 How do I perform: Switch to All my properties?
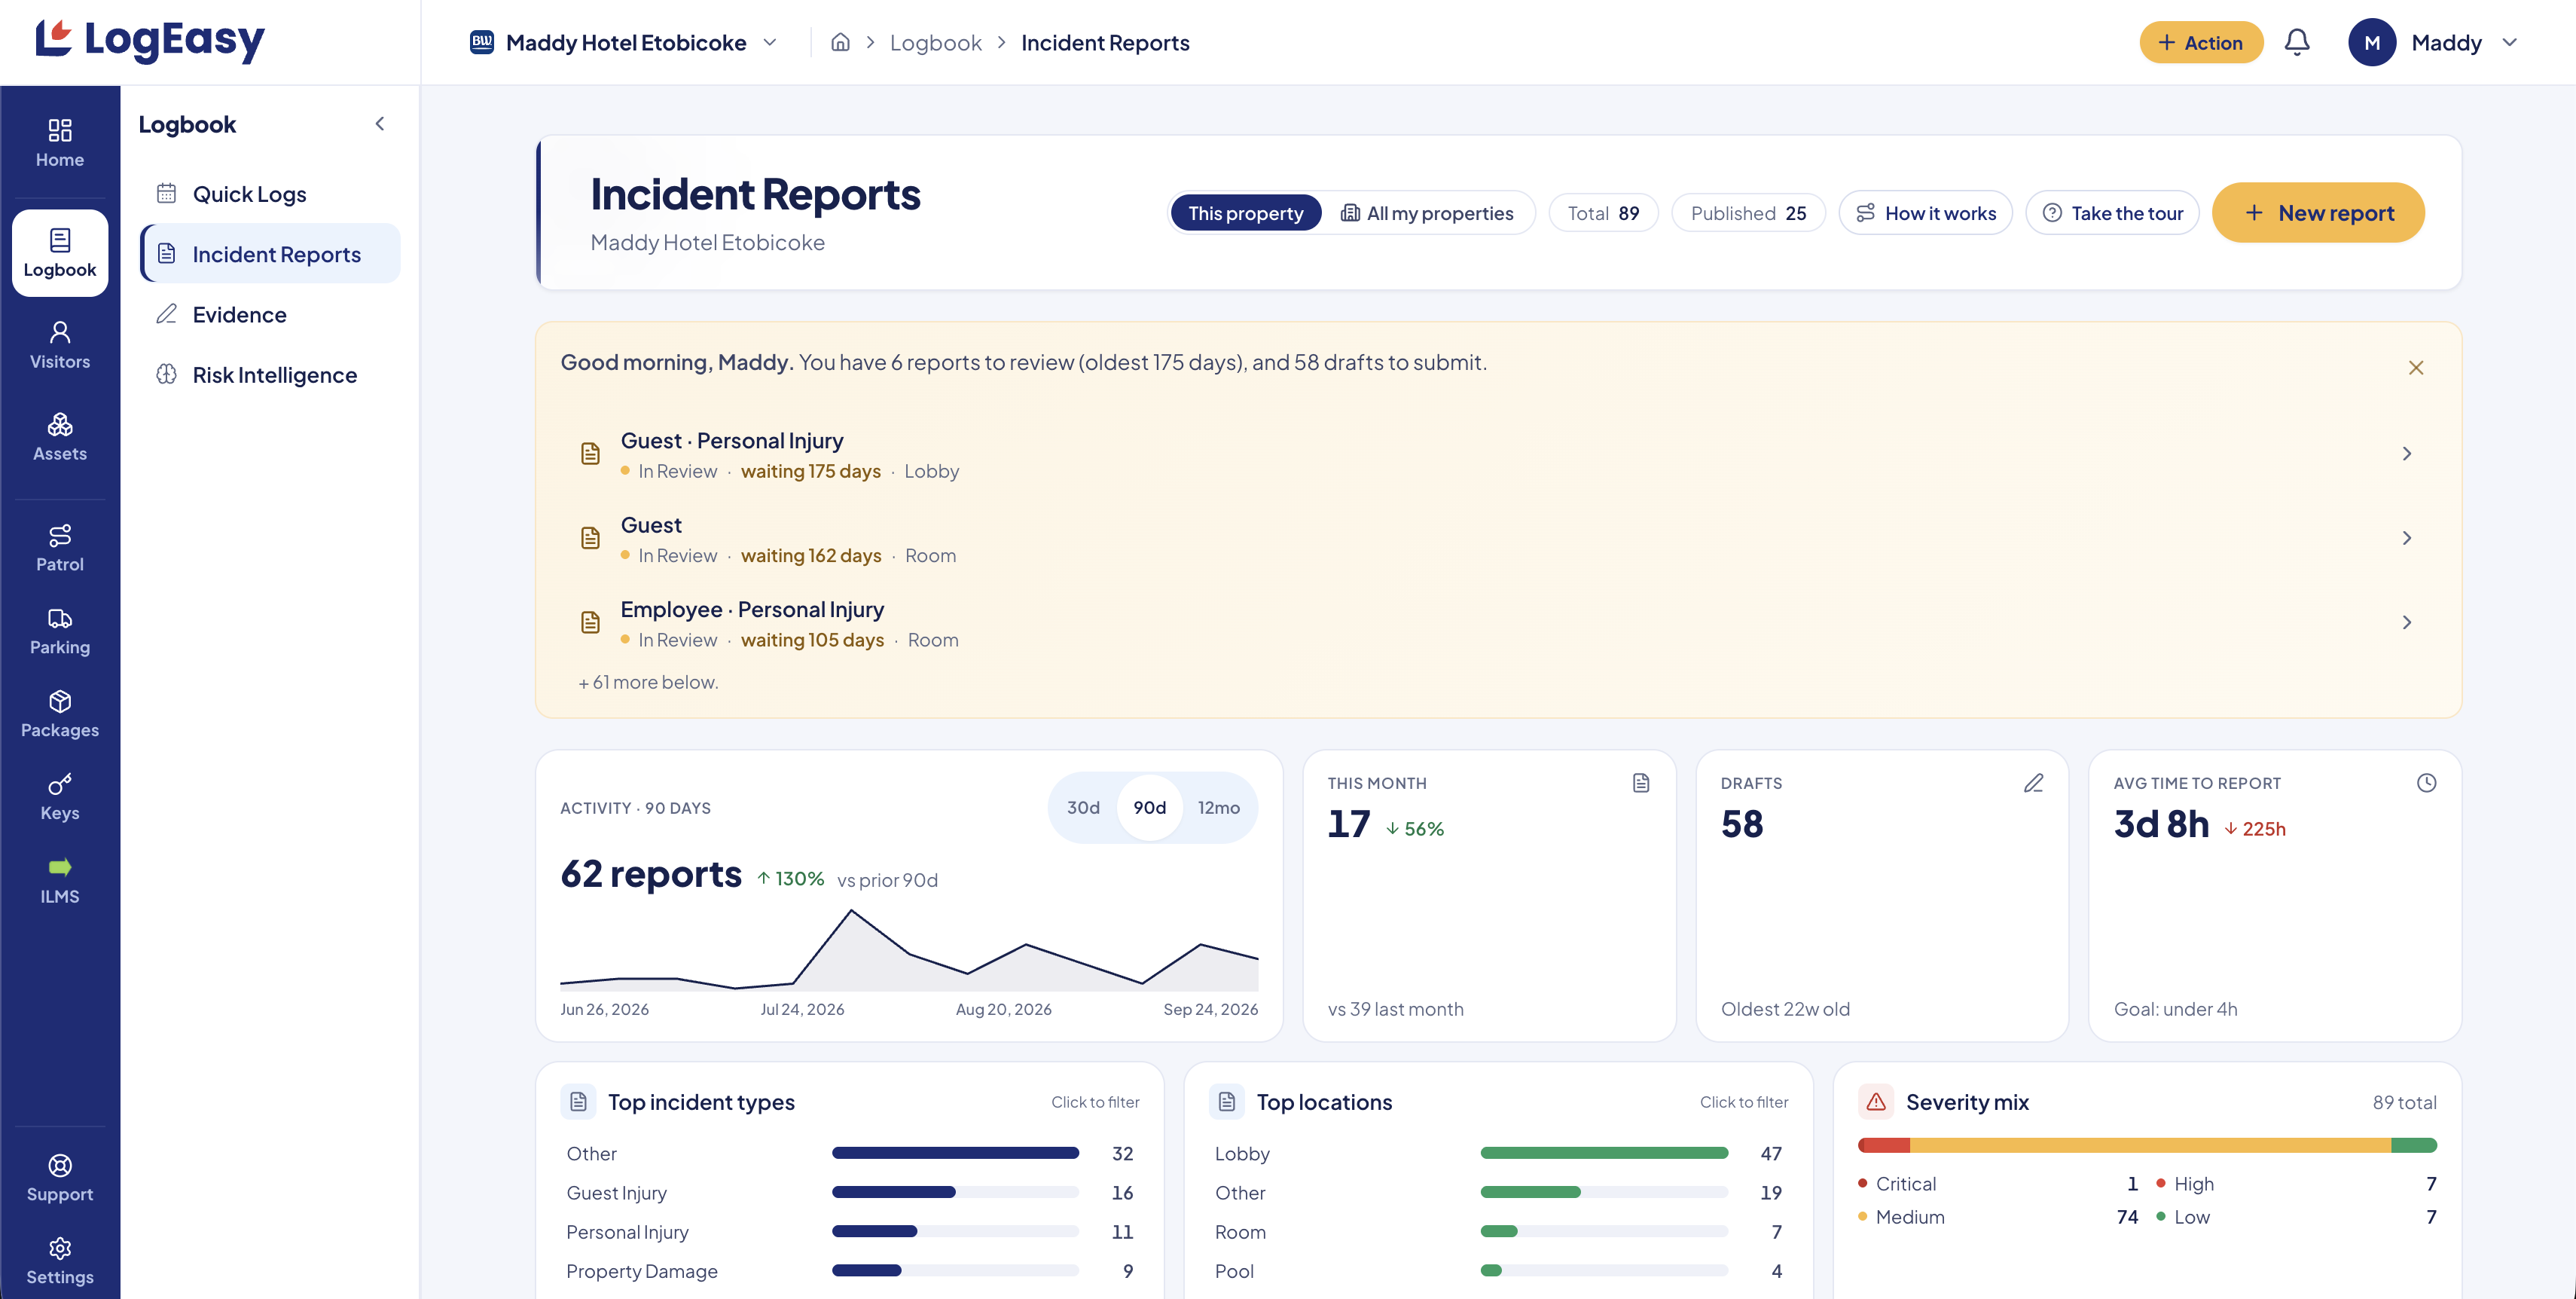pos(1427,213)
